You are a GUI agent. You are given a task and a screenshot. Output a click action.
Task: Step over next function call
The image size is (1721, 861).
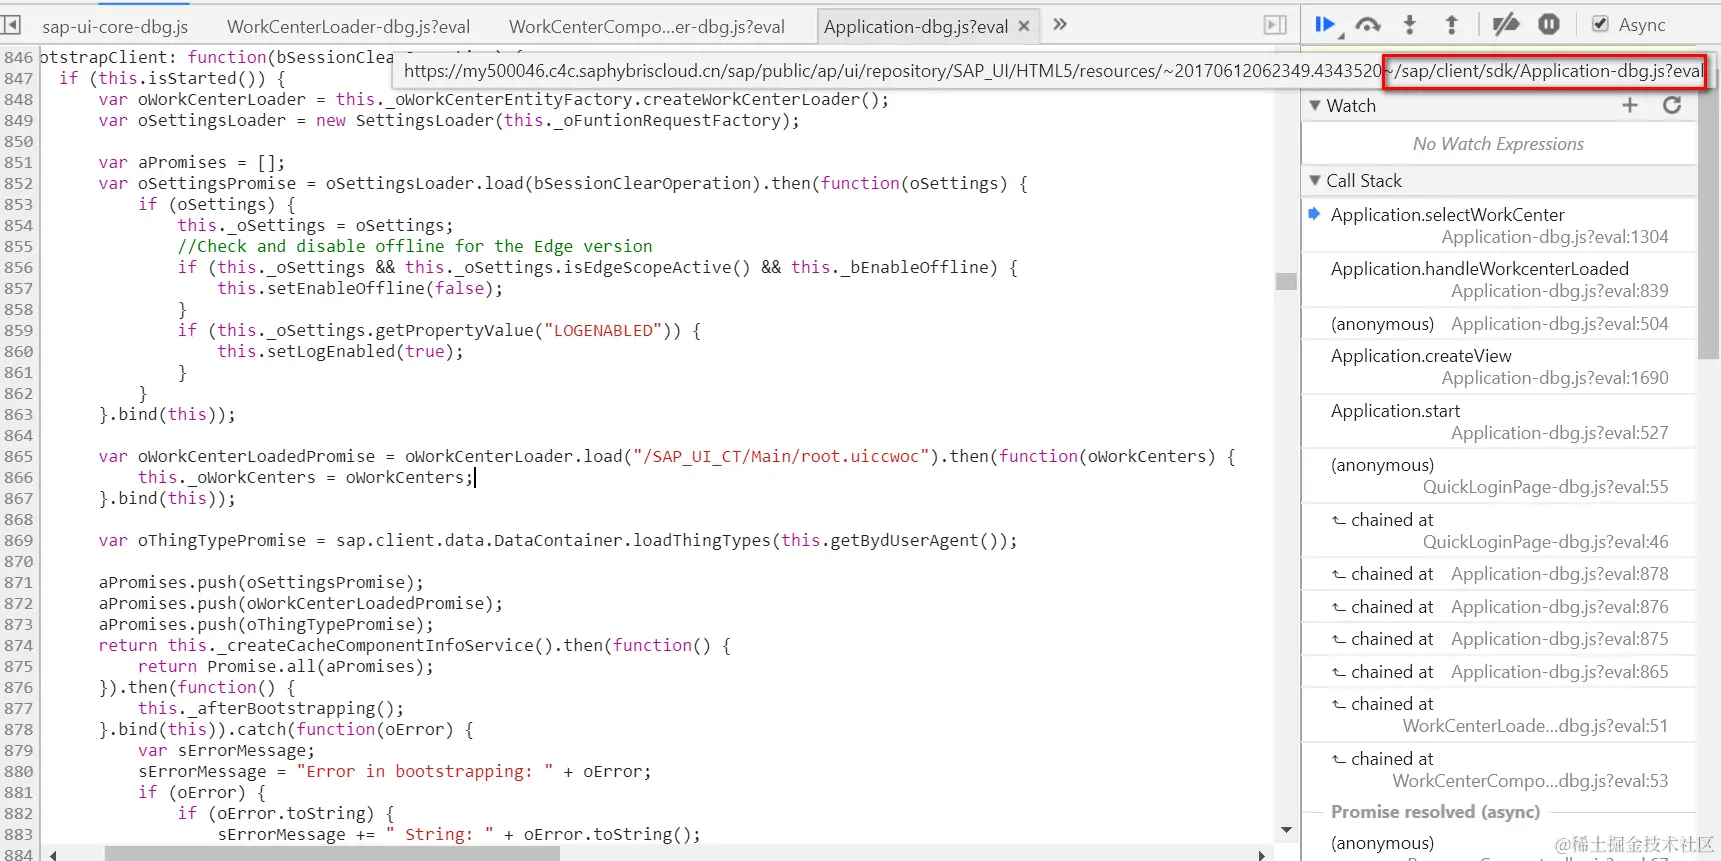(x=1368, y=24)
